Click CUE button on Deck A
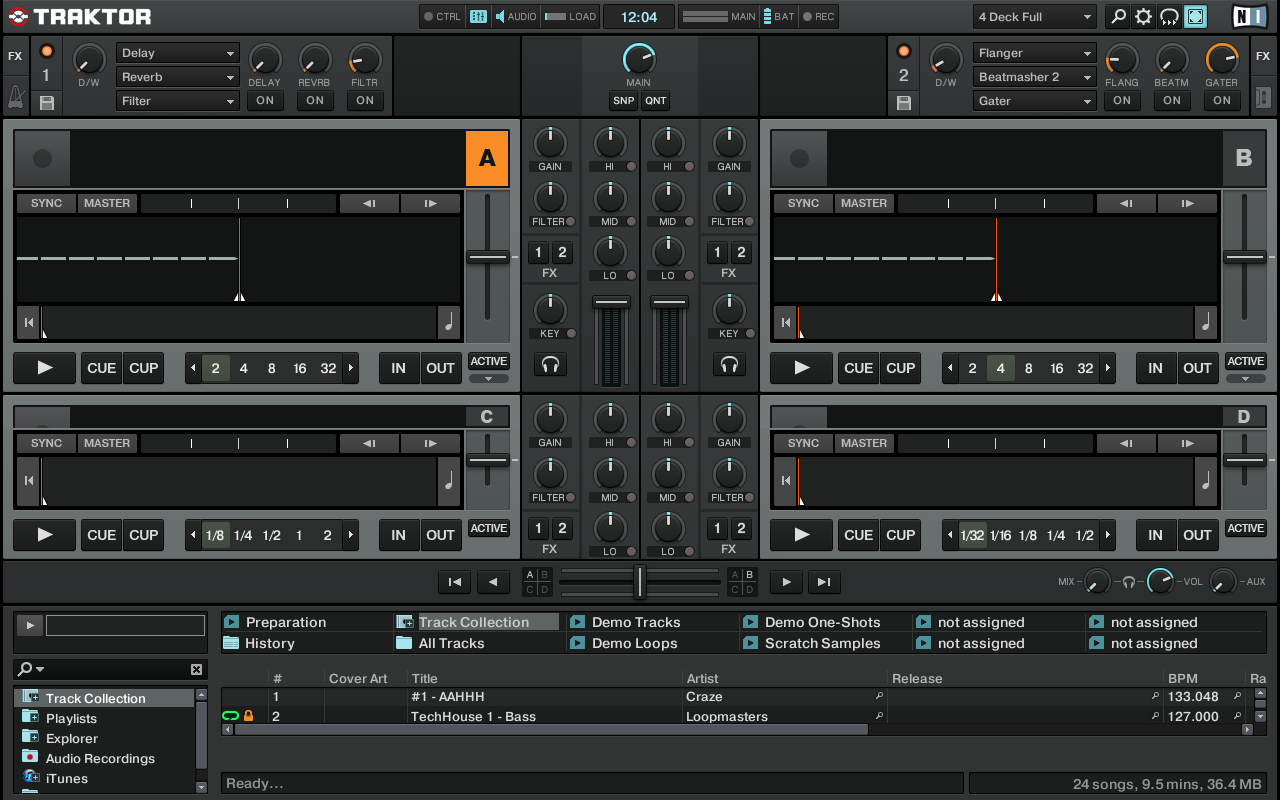1280x800 pixels. 101,368
